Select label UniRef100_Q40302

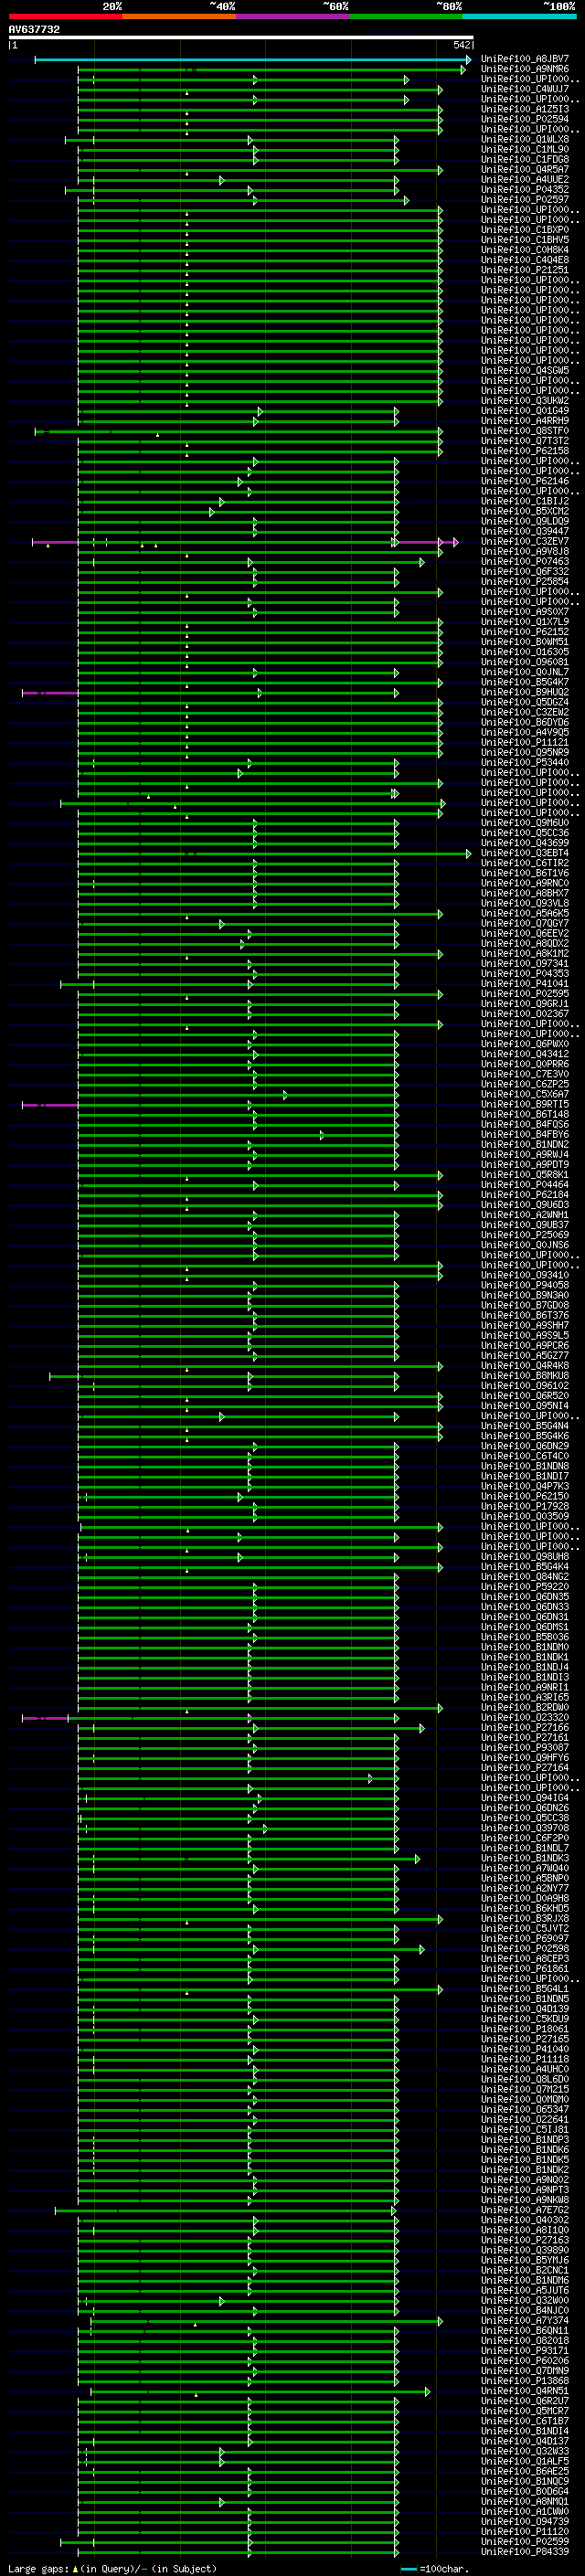(525, 2220)
